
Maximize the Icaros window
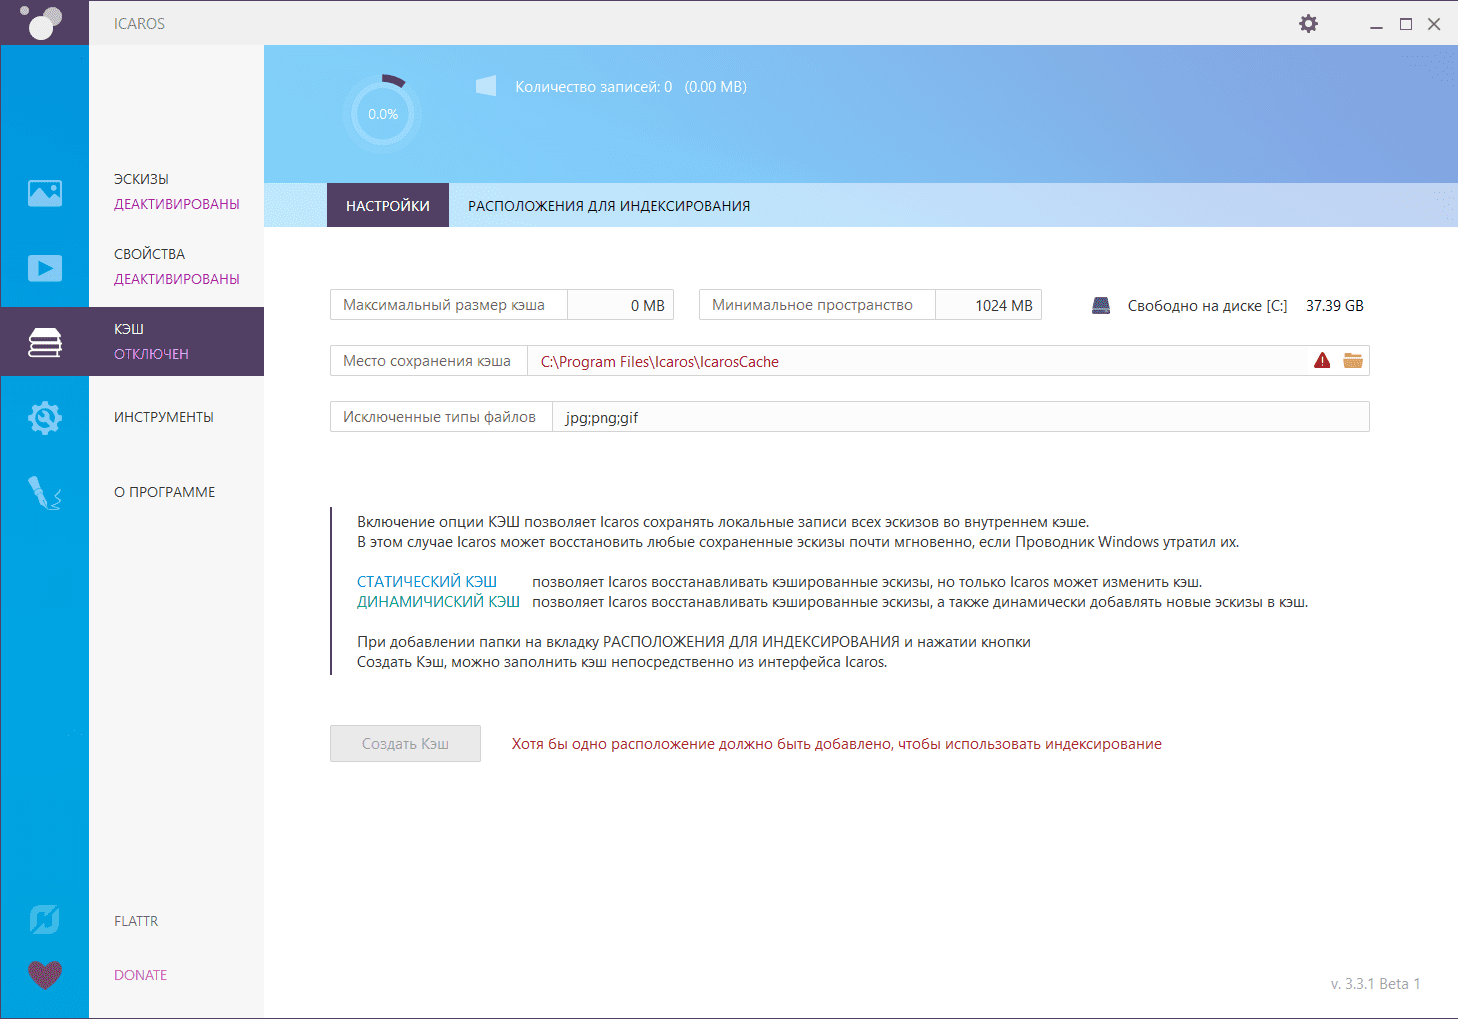[1406, 24]
